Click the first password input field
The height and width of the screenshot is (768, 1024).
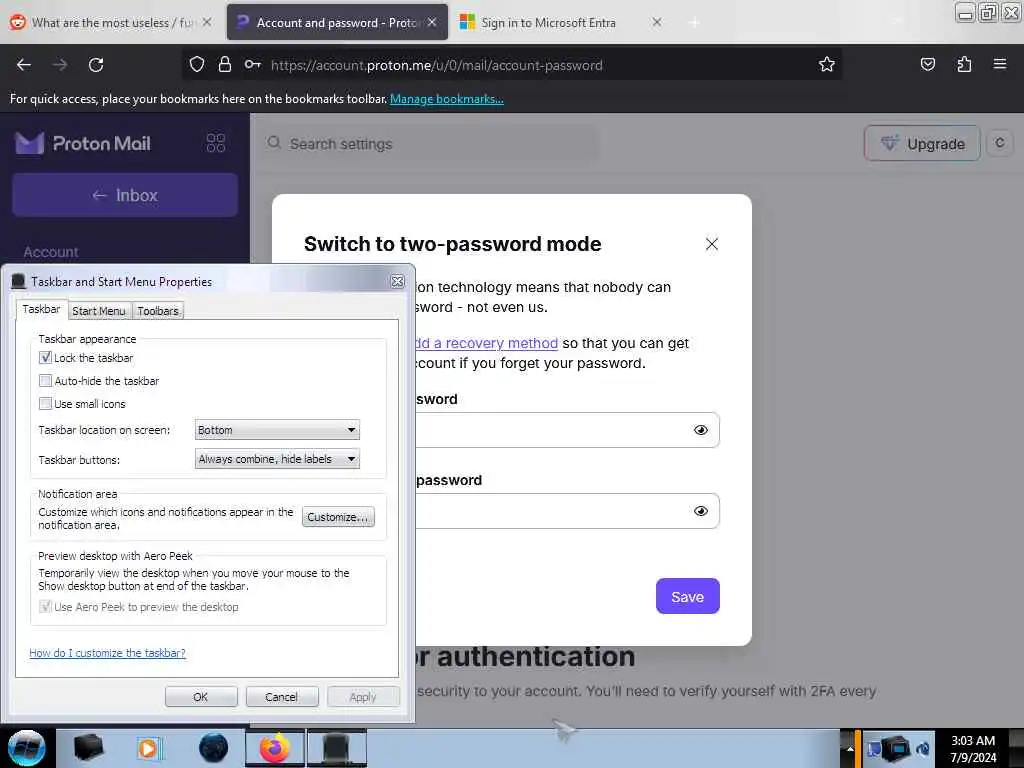coord(567,430)
